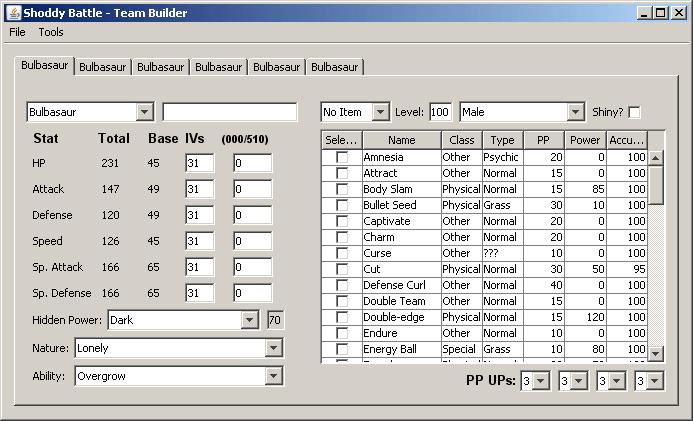Click the Hidden Power value box 70

coord(275,320)
